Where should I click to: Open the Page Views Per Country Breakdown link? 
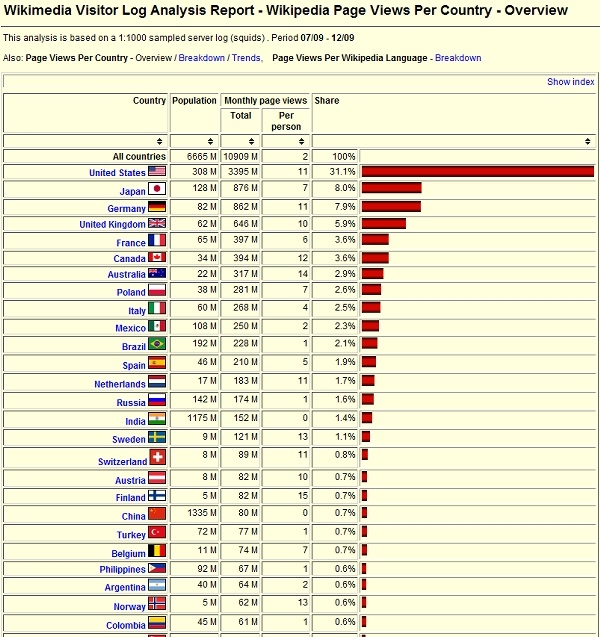coord(201,58)
